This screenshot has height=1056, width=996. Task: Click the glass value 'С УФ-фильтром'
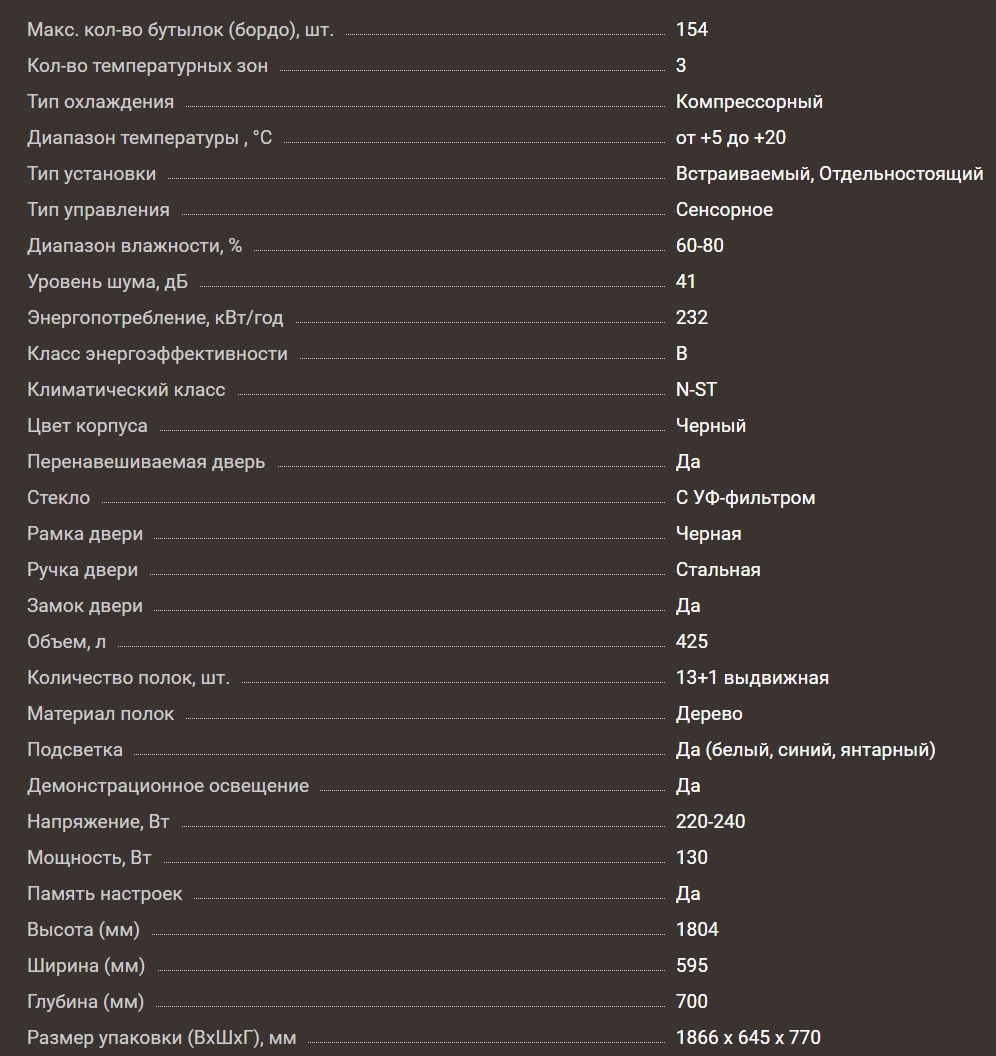[745, 498]
